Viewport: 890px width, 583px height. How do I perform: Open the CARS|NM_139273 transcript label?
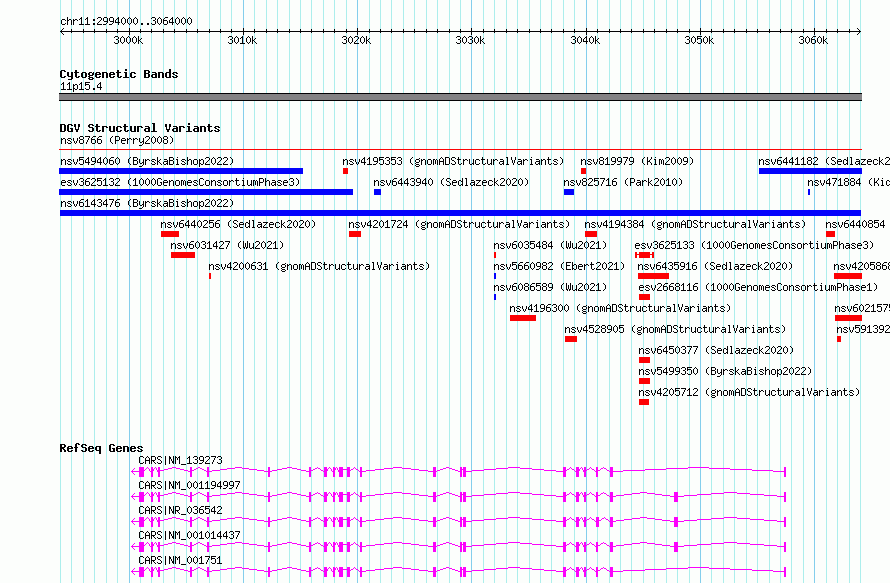tap(180, 460)
